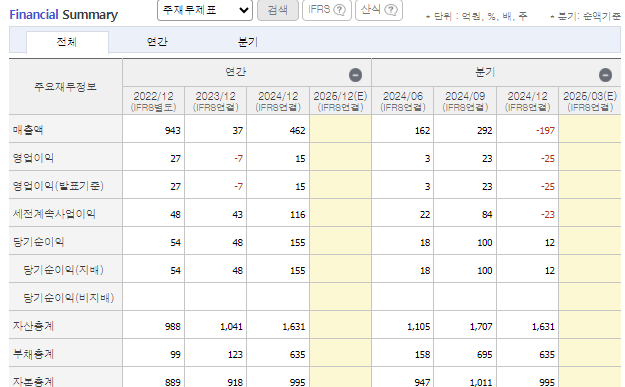Click the 주요재무정보 header cell
This screenshot has width=625, height=387.
(x=65, y=86)
